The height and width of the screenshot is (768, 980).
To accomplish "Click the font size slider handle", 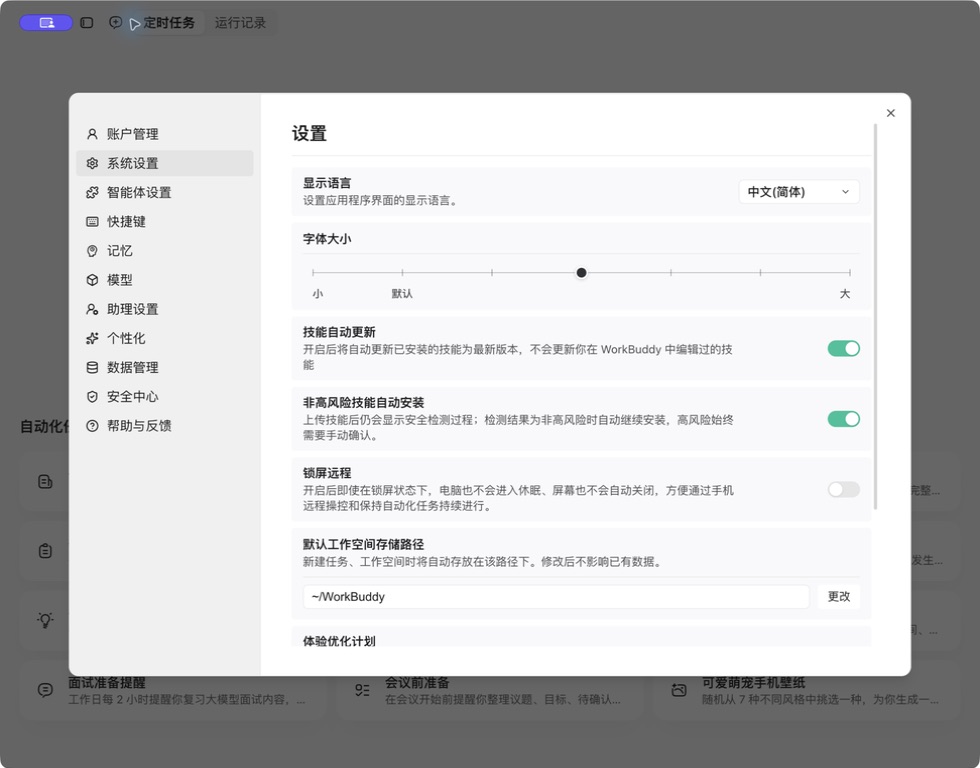I will [581, 272].
